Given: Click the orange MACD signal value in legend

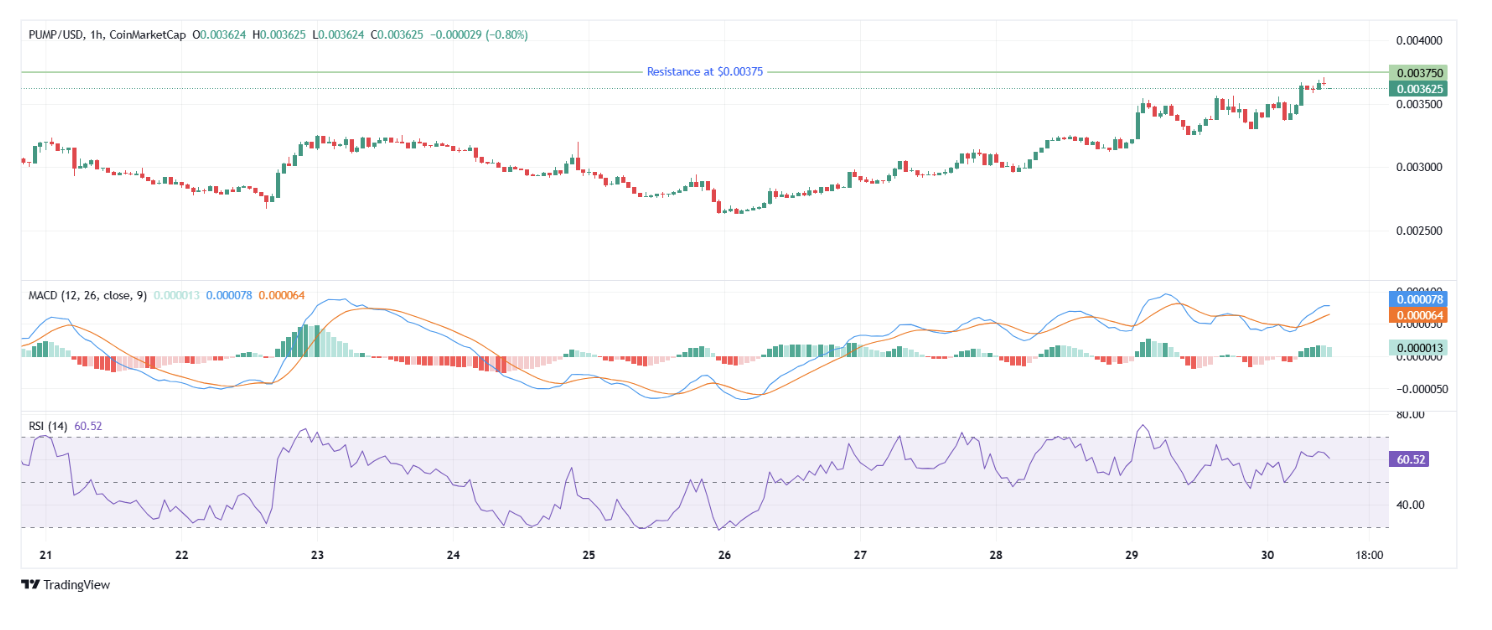Looking at the screenshot, I should (x=281, y=296).
